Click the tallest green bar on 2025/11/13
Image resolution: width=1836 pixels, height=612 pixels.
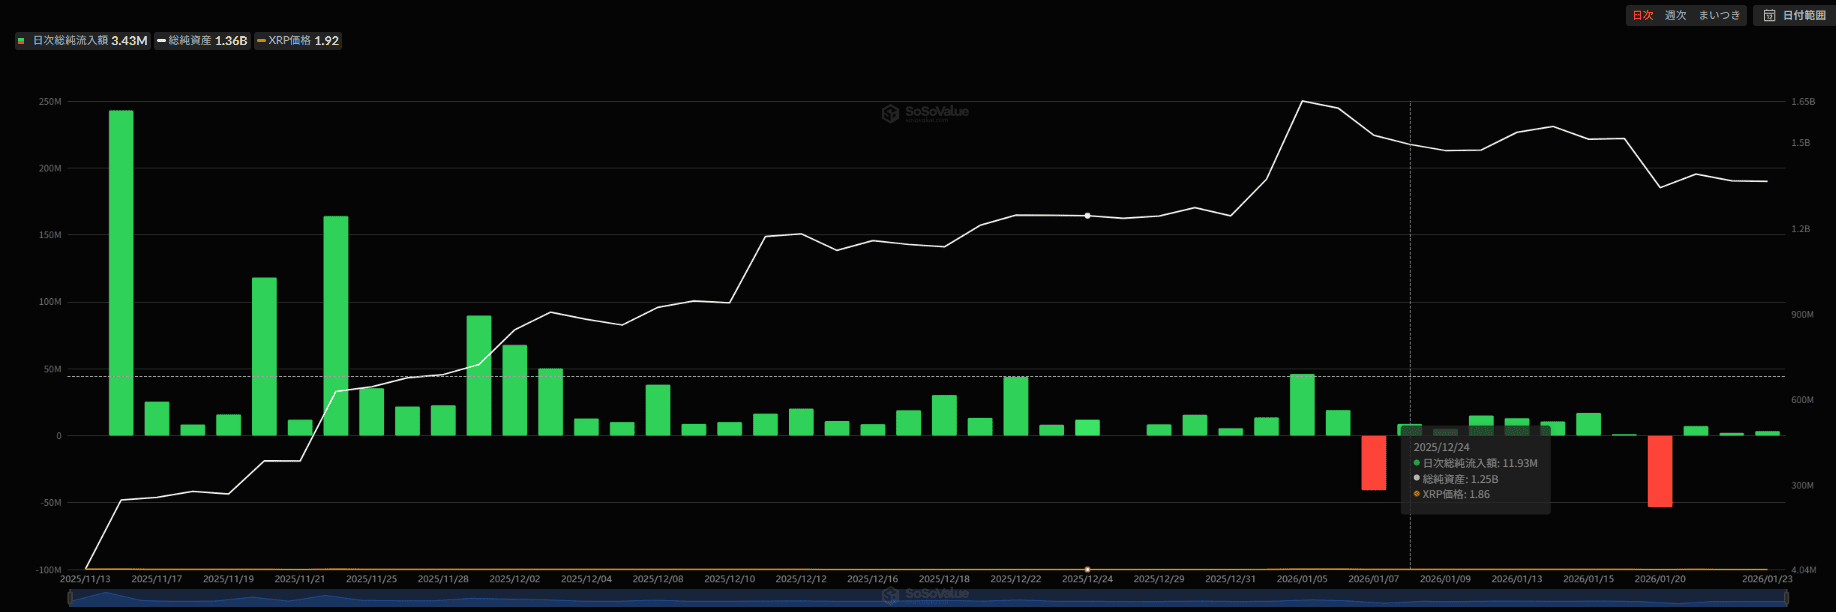121,272
